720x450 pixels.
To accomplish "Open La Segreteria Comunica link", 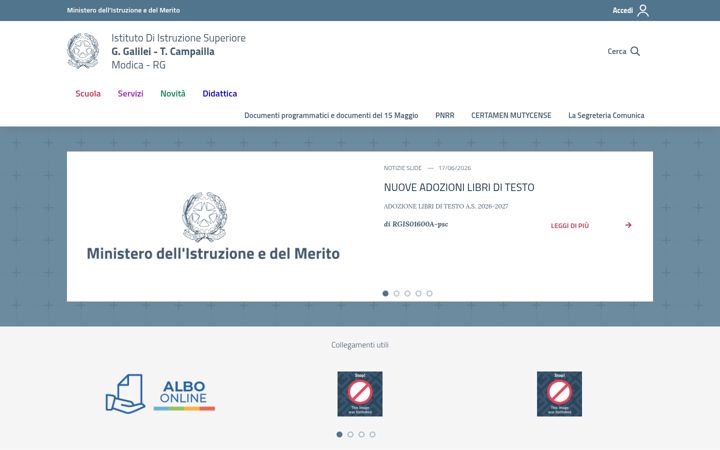I will pos(606,115).
